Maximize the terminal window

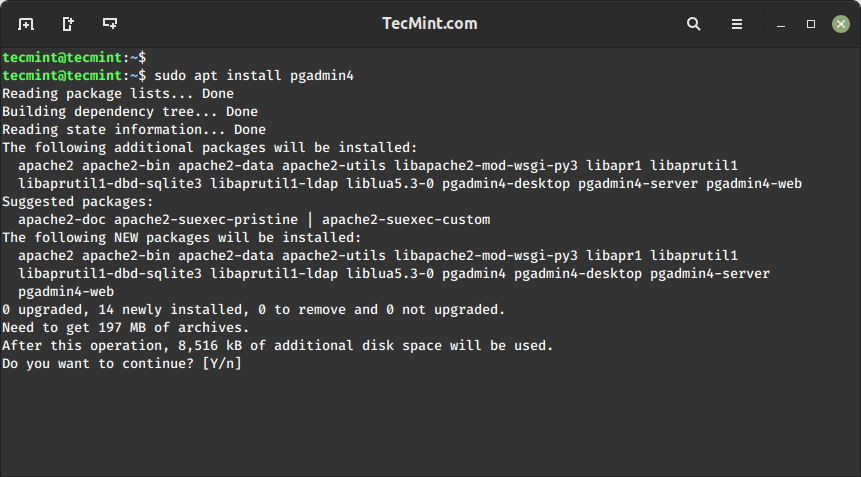811,23
